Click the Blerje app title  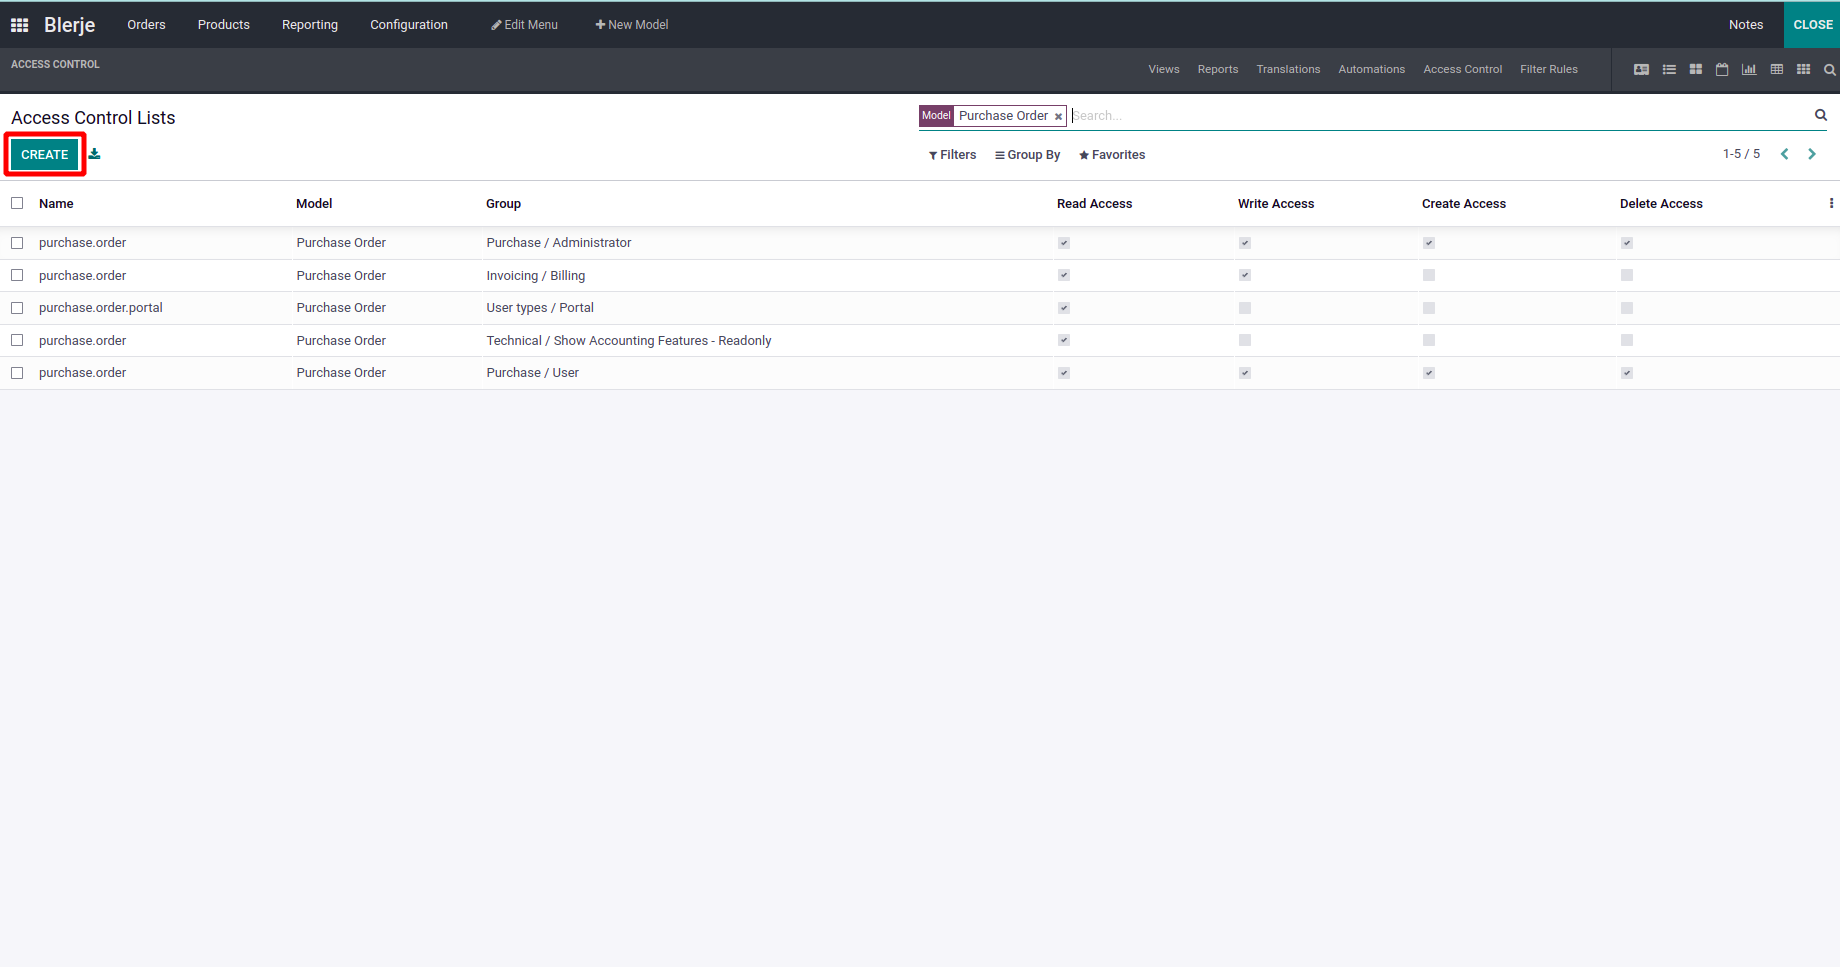[70, 25]
